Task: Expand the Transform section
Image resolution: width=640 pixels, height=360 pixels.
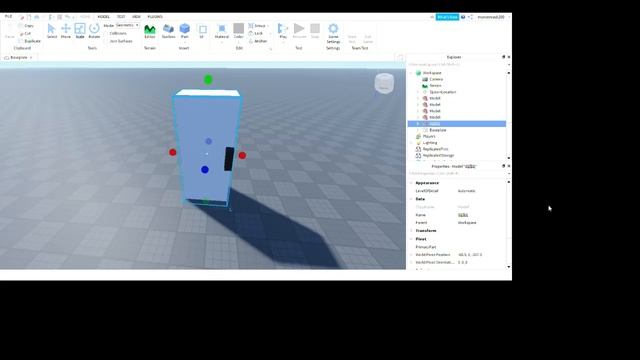Action: pos(411,231)
